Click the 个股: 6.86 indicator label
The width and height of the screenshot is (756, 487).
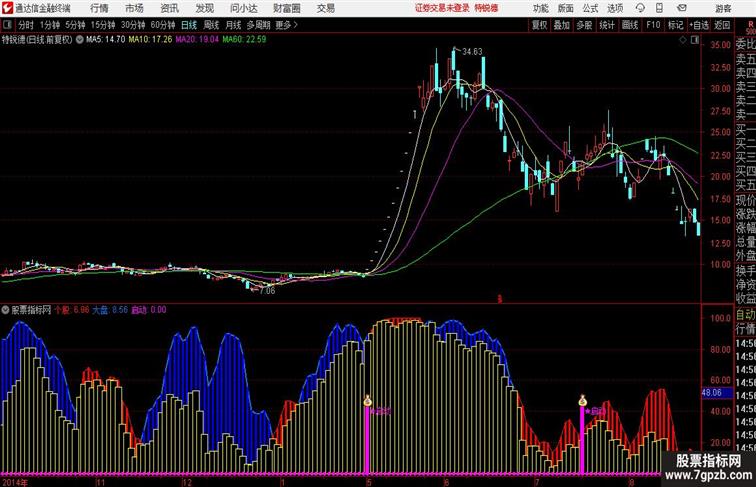click(72, 310)
